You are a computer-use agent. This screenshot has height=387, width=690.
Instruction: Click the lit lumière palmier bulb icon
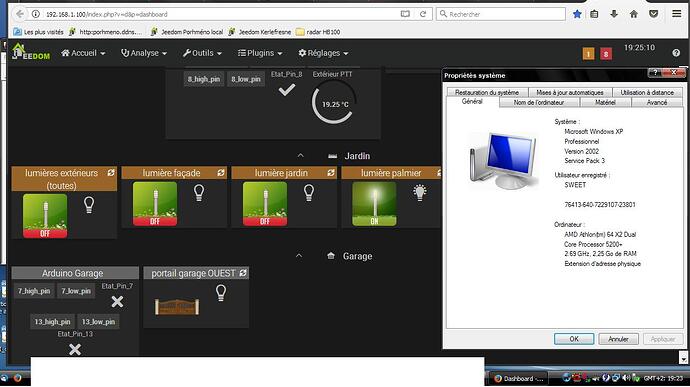[420, 192]
